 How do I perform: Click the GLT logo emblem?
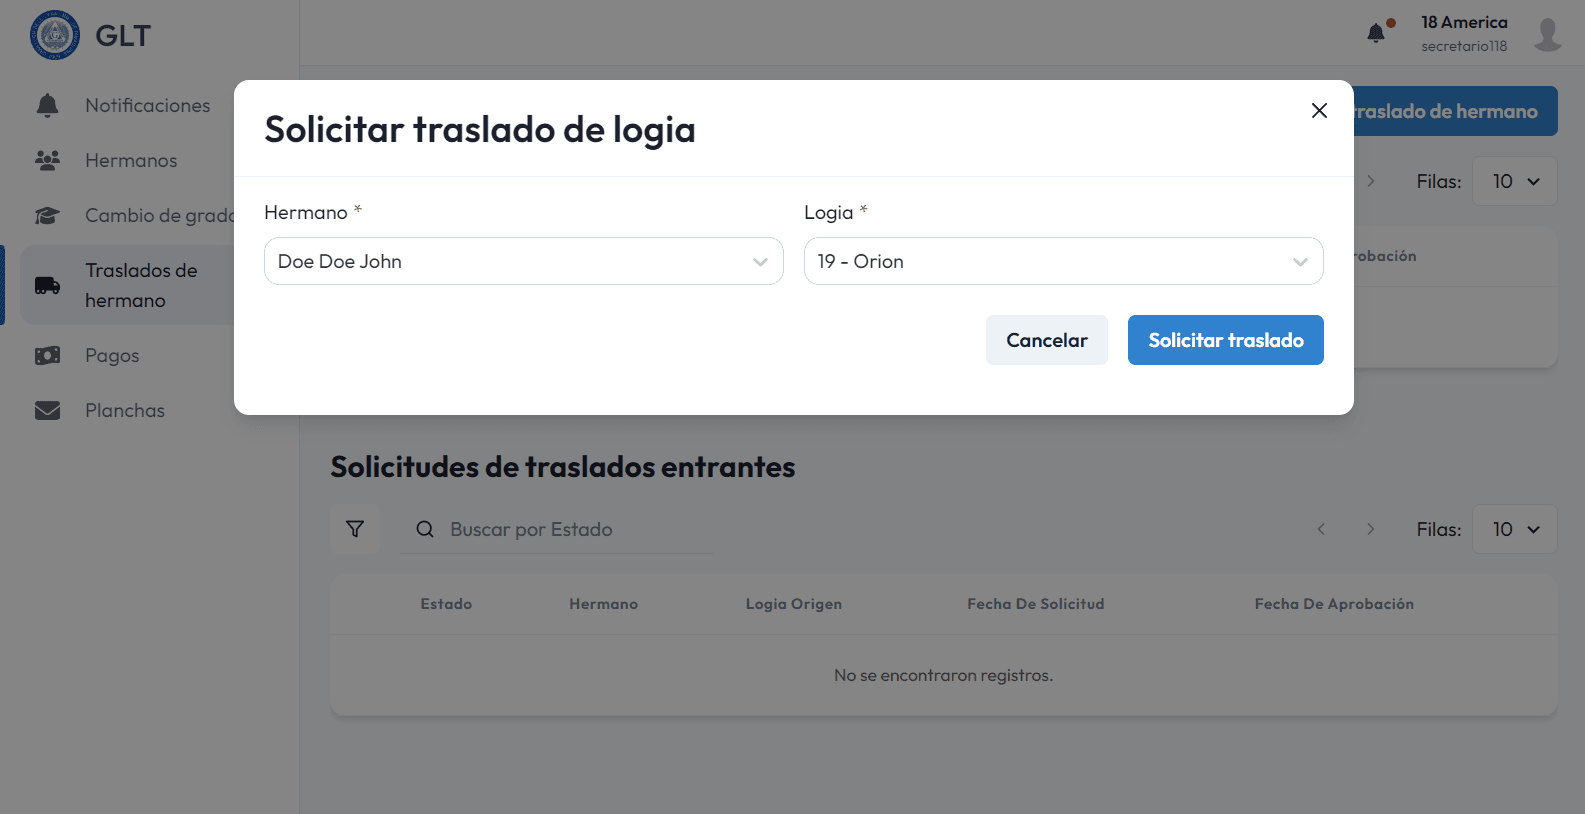click(55, 35)
